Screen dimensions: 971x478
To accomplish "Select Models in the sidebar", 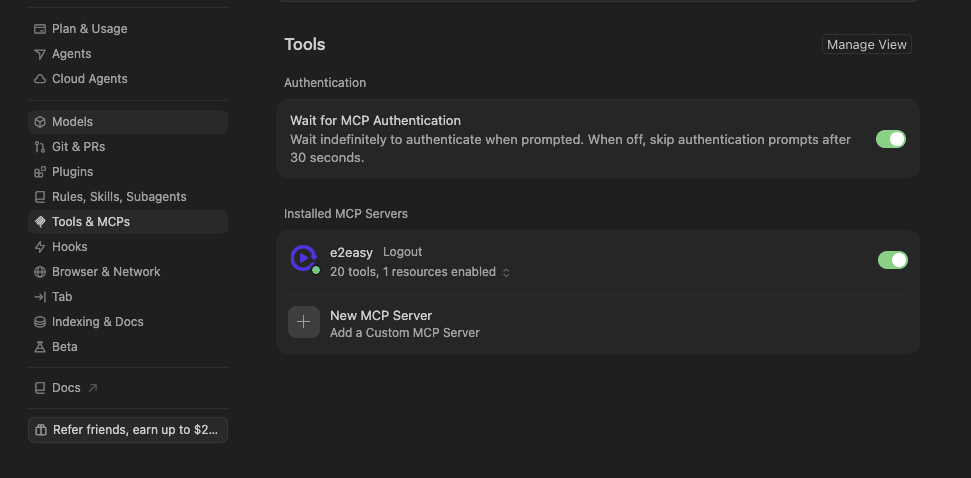I will click(128, 122).
